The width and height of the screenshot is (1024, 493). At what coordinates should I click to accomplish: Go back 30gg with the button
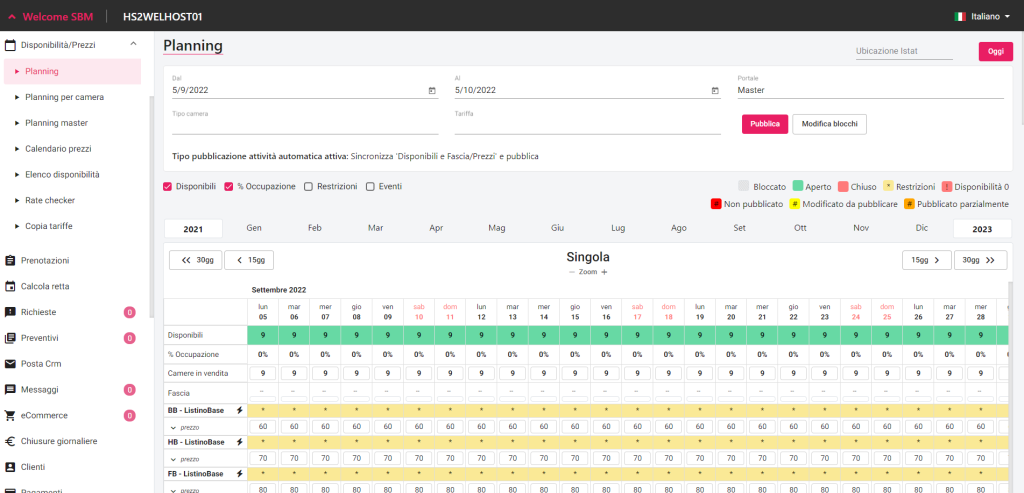195,260
